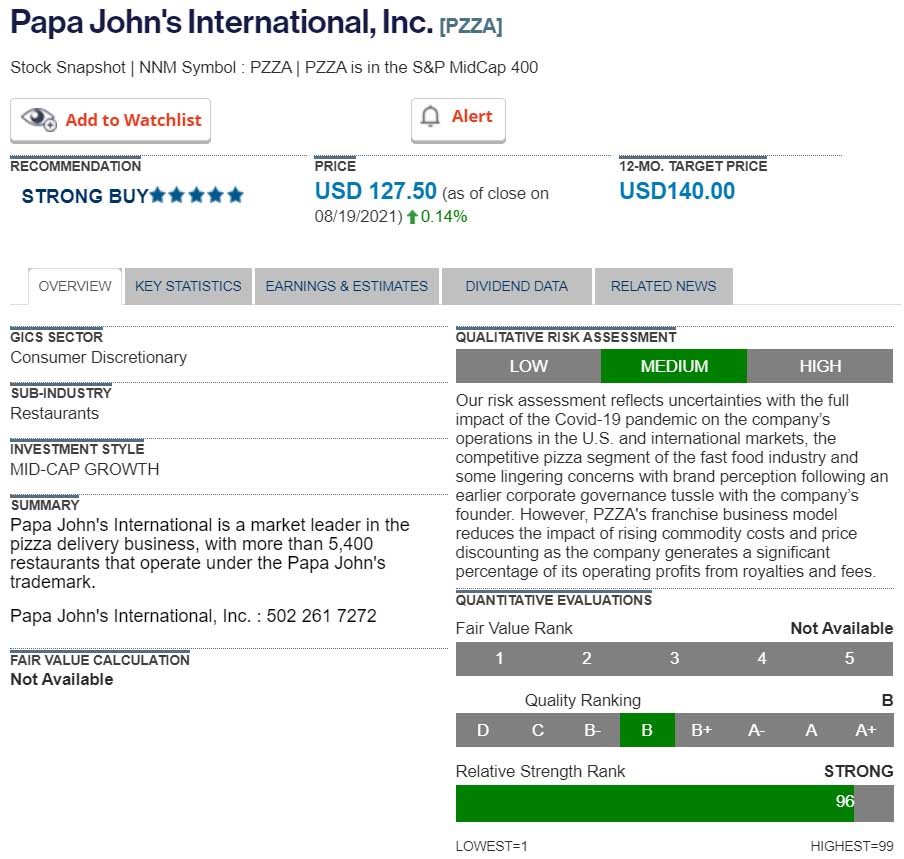The image size is (904, 859).
Task: Go to the Dividend Data tab
Action: tap(516, 286)
